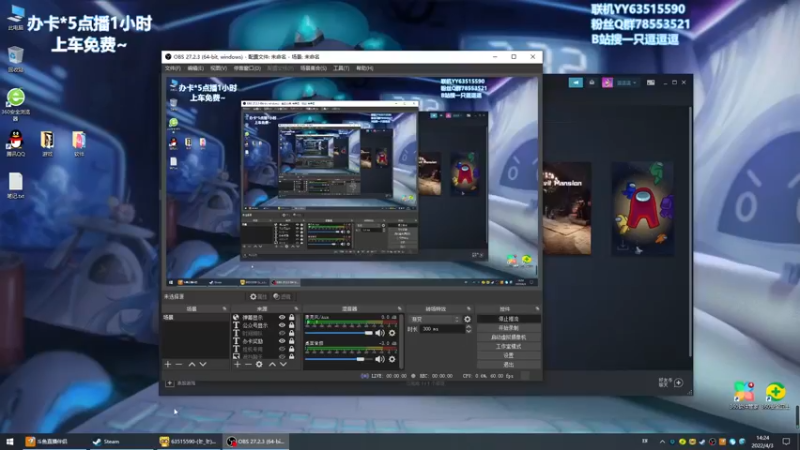Add a new scene in OBS

(168, 364)
